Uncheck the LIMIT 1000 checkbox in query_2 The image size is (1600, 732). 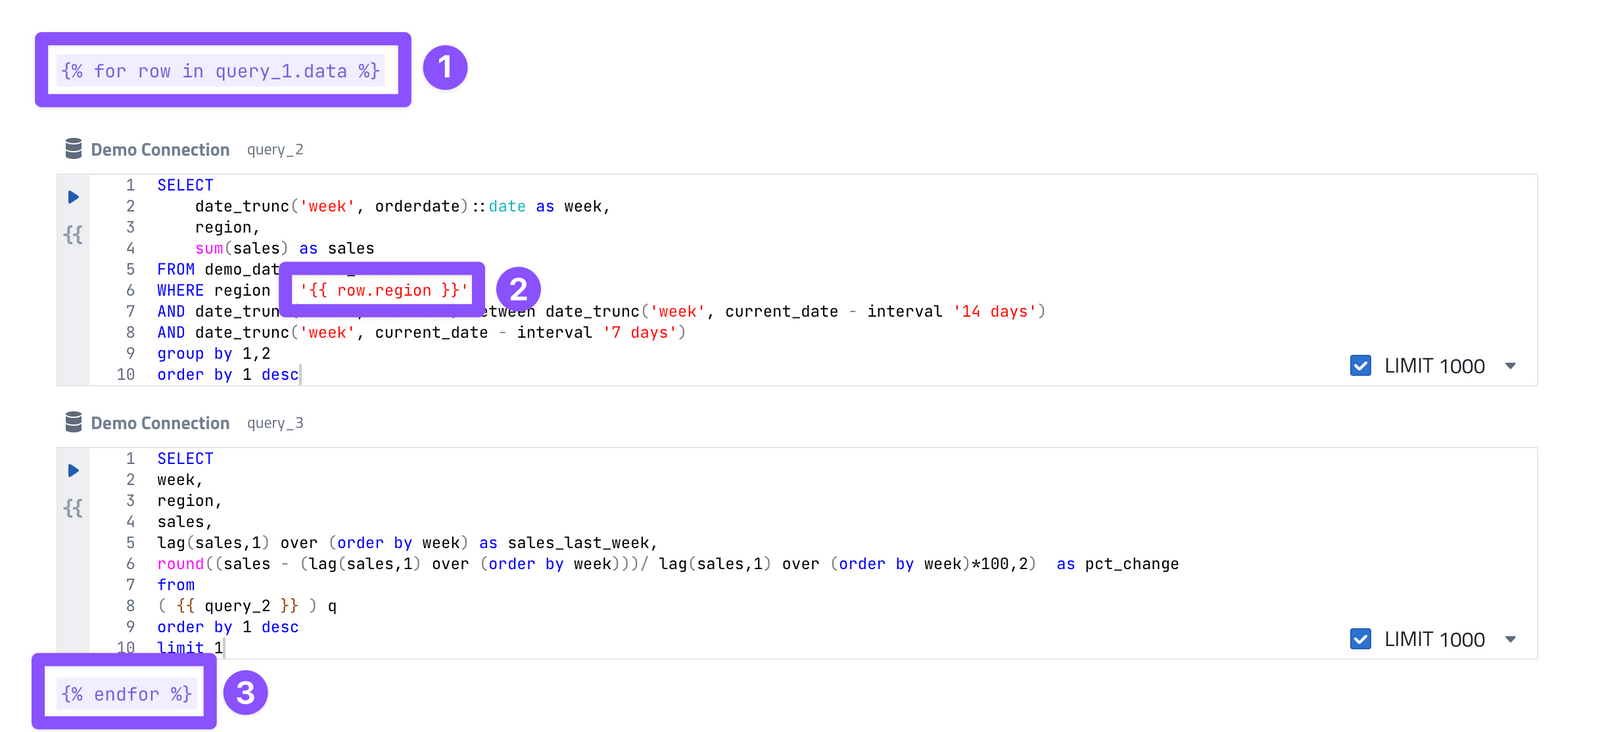pyautogui.click(x=1360, y=366)
